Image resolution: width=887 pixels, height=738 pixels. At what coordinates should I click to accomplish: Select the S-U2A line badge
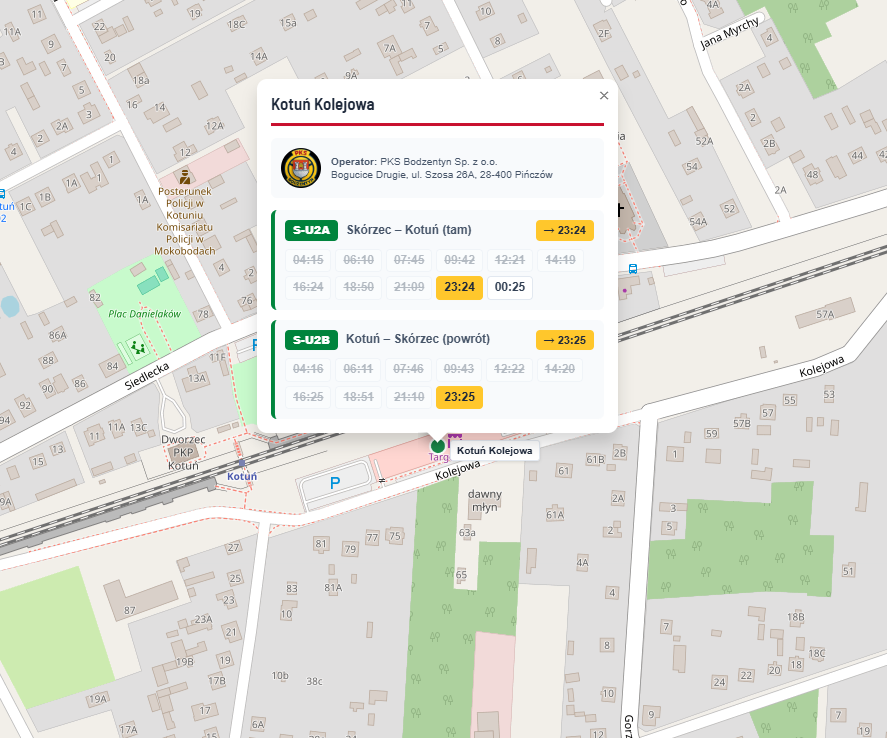311,230
